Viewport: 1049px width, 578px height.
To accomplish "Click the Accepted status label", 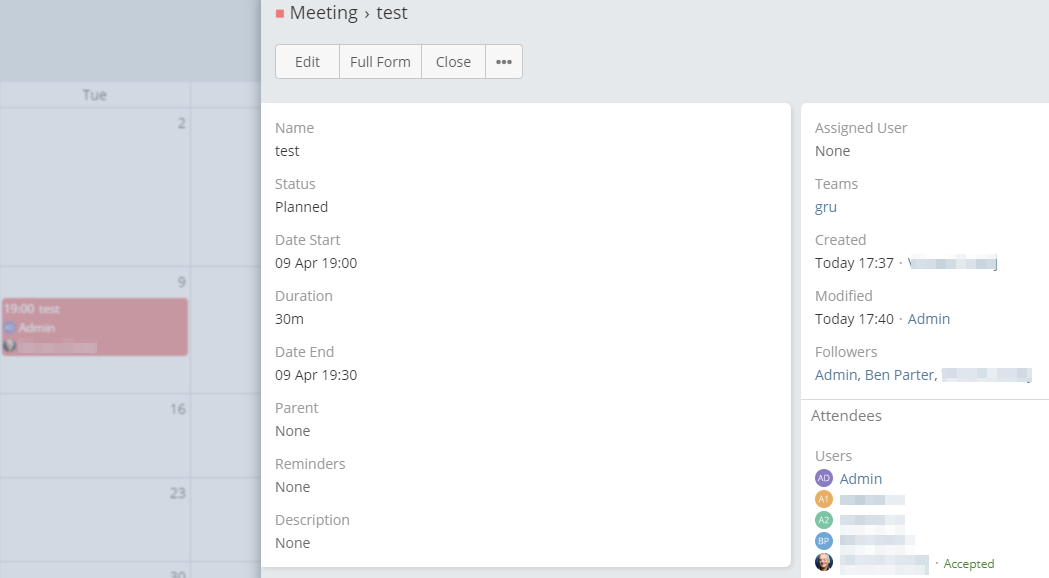I will [x=969, y=564].
